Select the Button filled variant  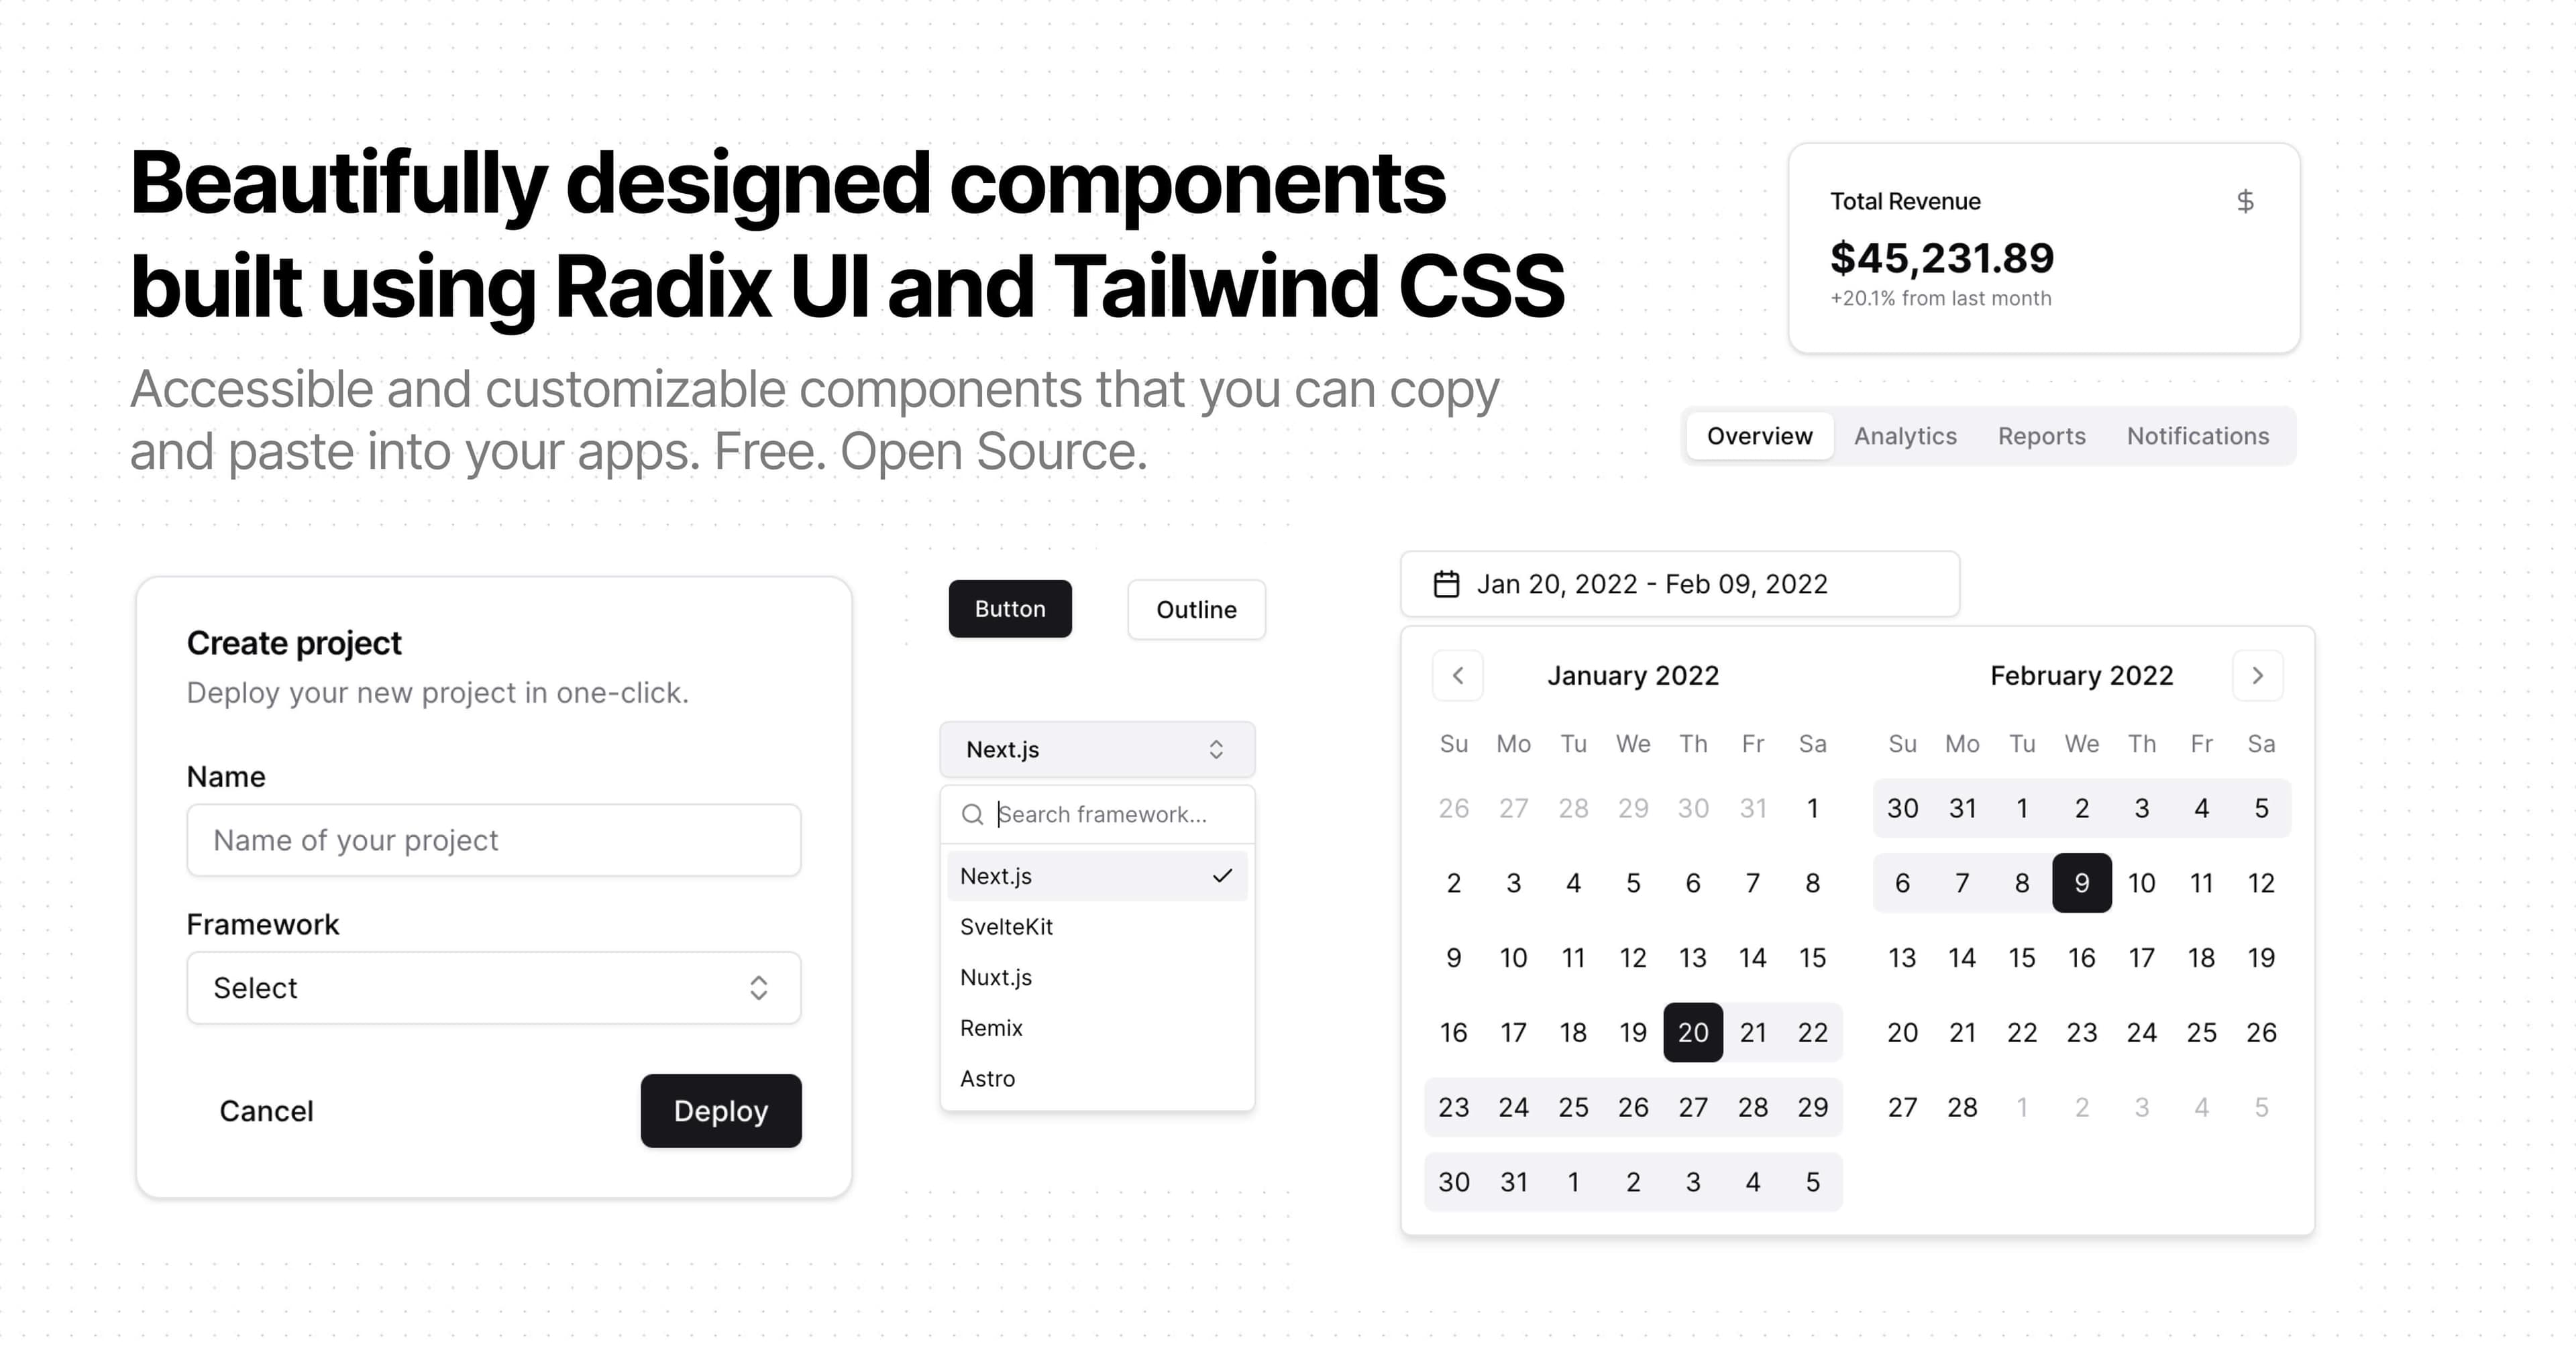point(1007,608)
